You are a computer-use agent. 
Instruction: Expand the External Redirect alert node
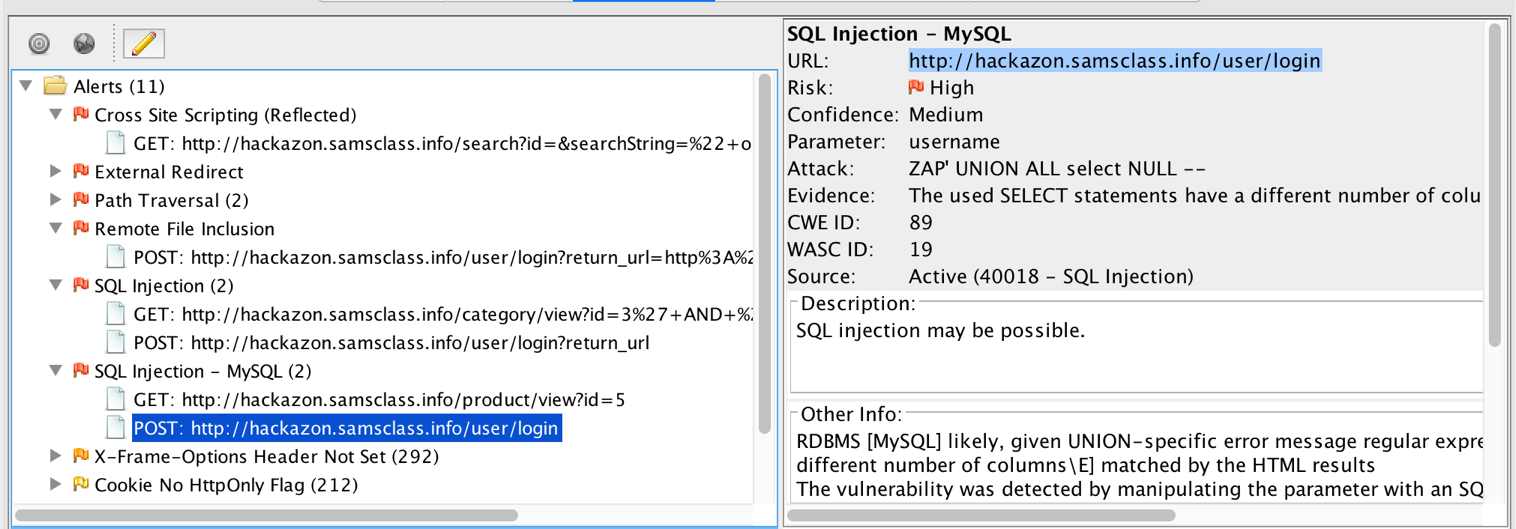tap(57, 172)
